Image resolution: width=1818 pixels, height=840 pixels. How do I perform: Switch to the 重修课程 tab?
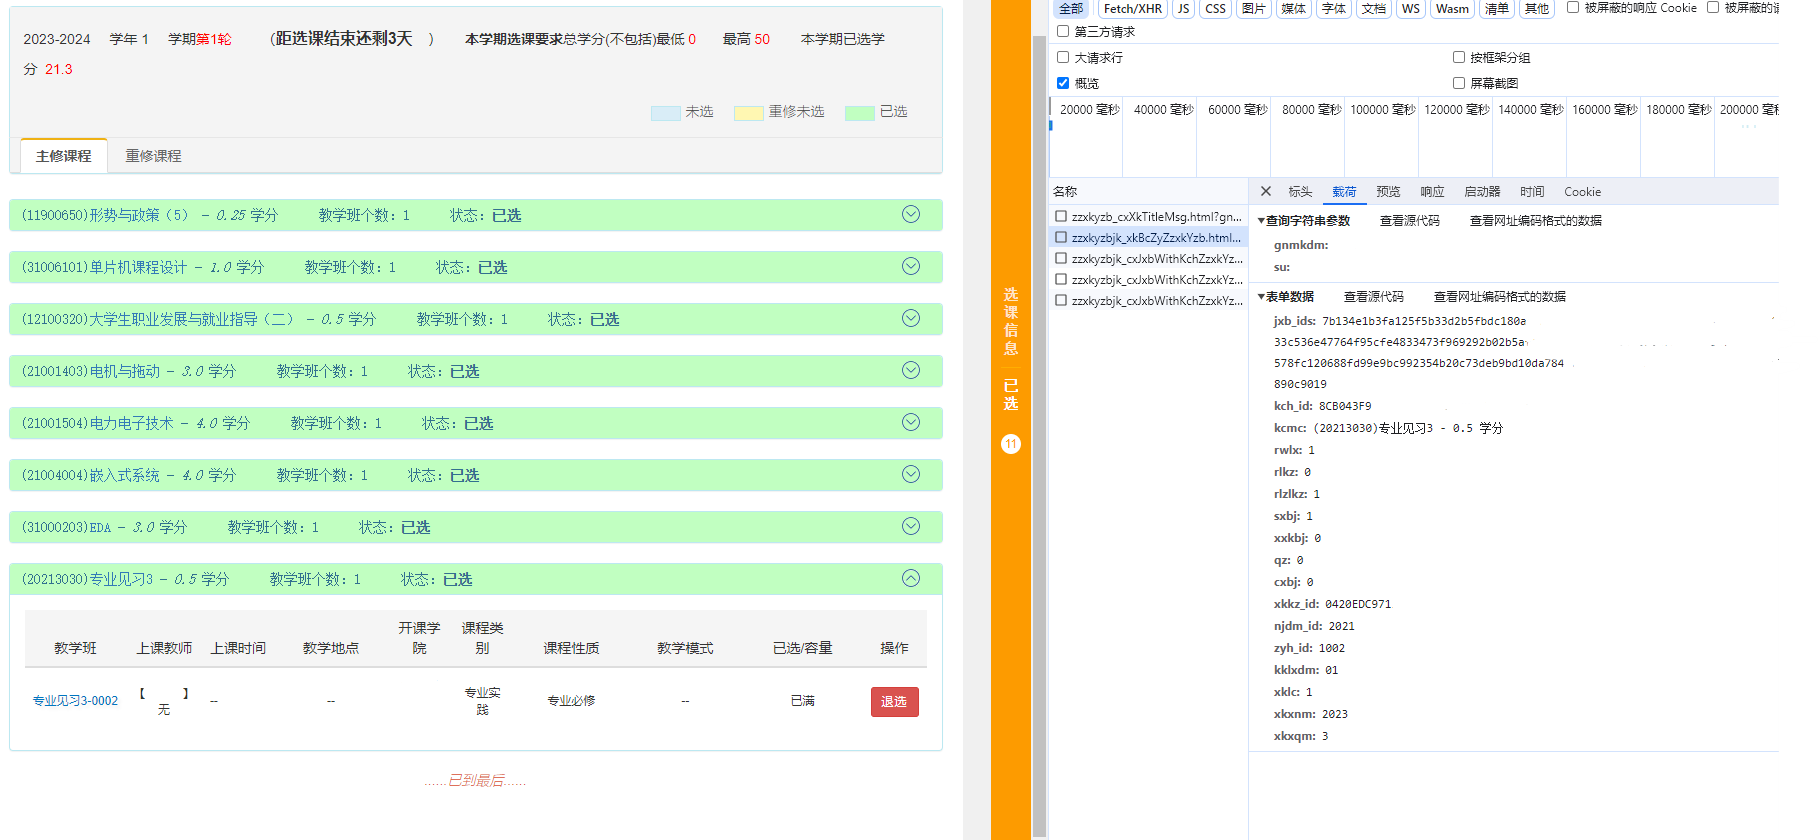tap(153, 156)
